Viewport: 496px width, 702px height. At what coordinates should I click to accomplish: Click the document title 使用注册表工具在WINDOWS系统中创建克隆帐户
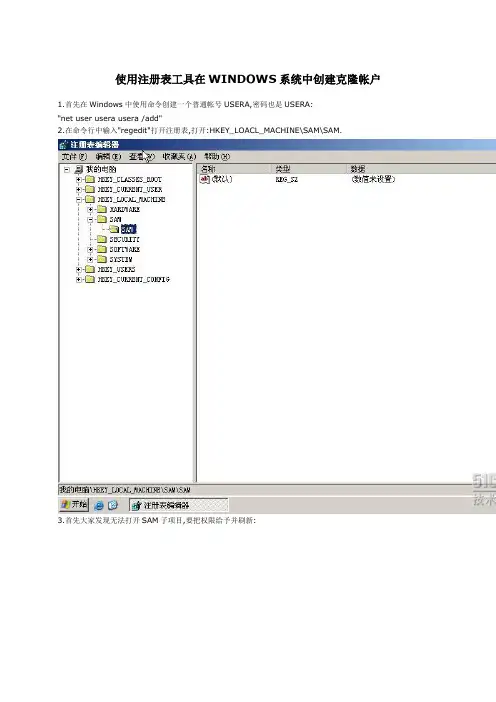248,80
